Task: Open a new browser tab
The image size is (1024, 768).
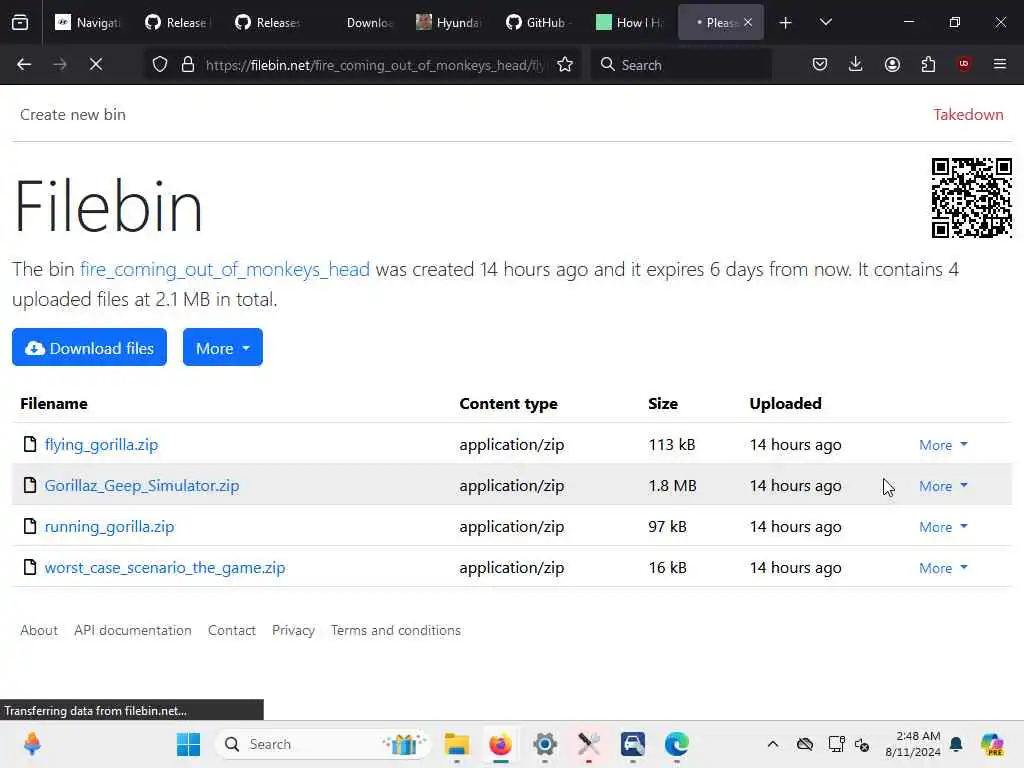Action: (x=786, y=23)
